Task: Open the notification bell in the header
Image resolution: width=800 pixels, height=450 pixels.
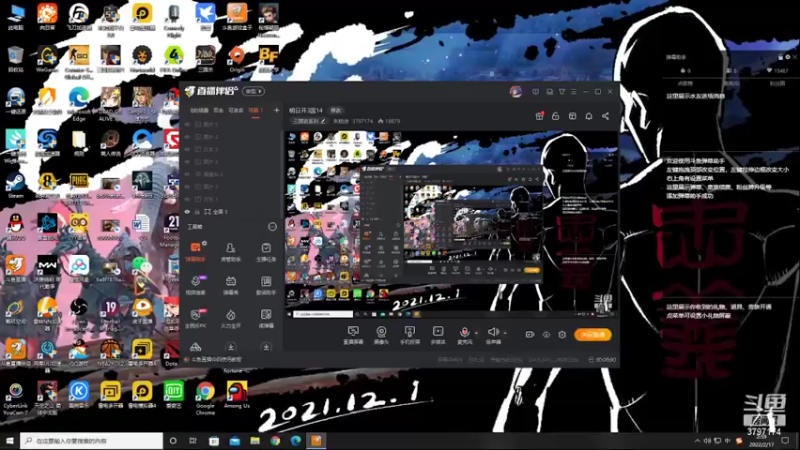Action: click(589, 116)
